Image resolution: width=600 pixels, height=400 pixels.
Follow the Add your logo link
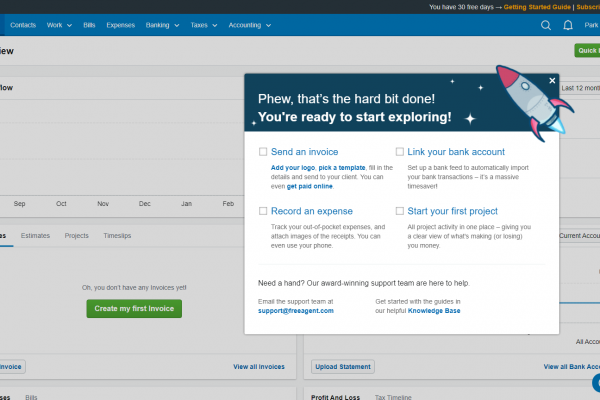pos(293,168)
